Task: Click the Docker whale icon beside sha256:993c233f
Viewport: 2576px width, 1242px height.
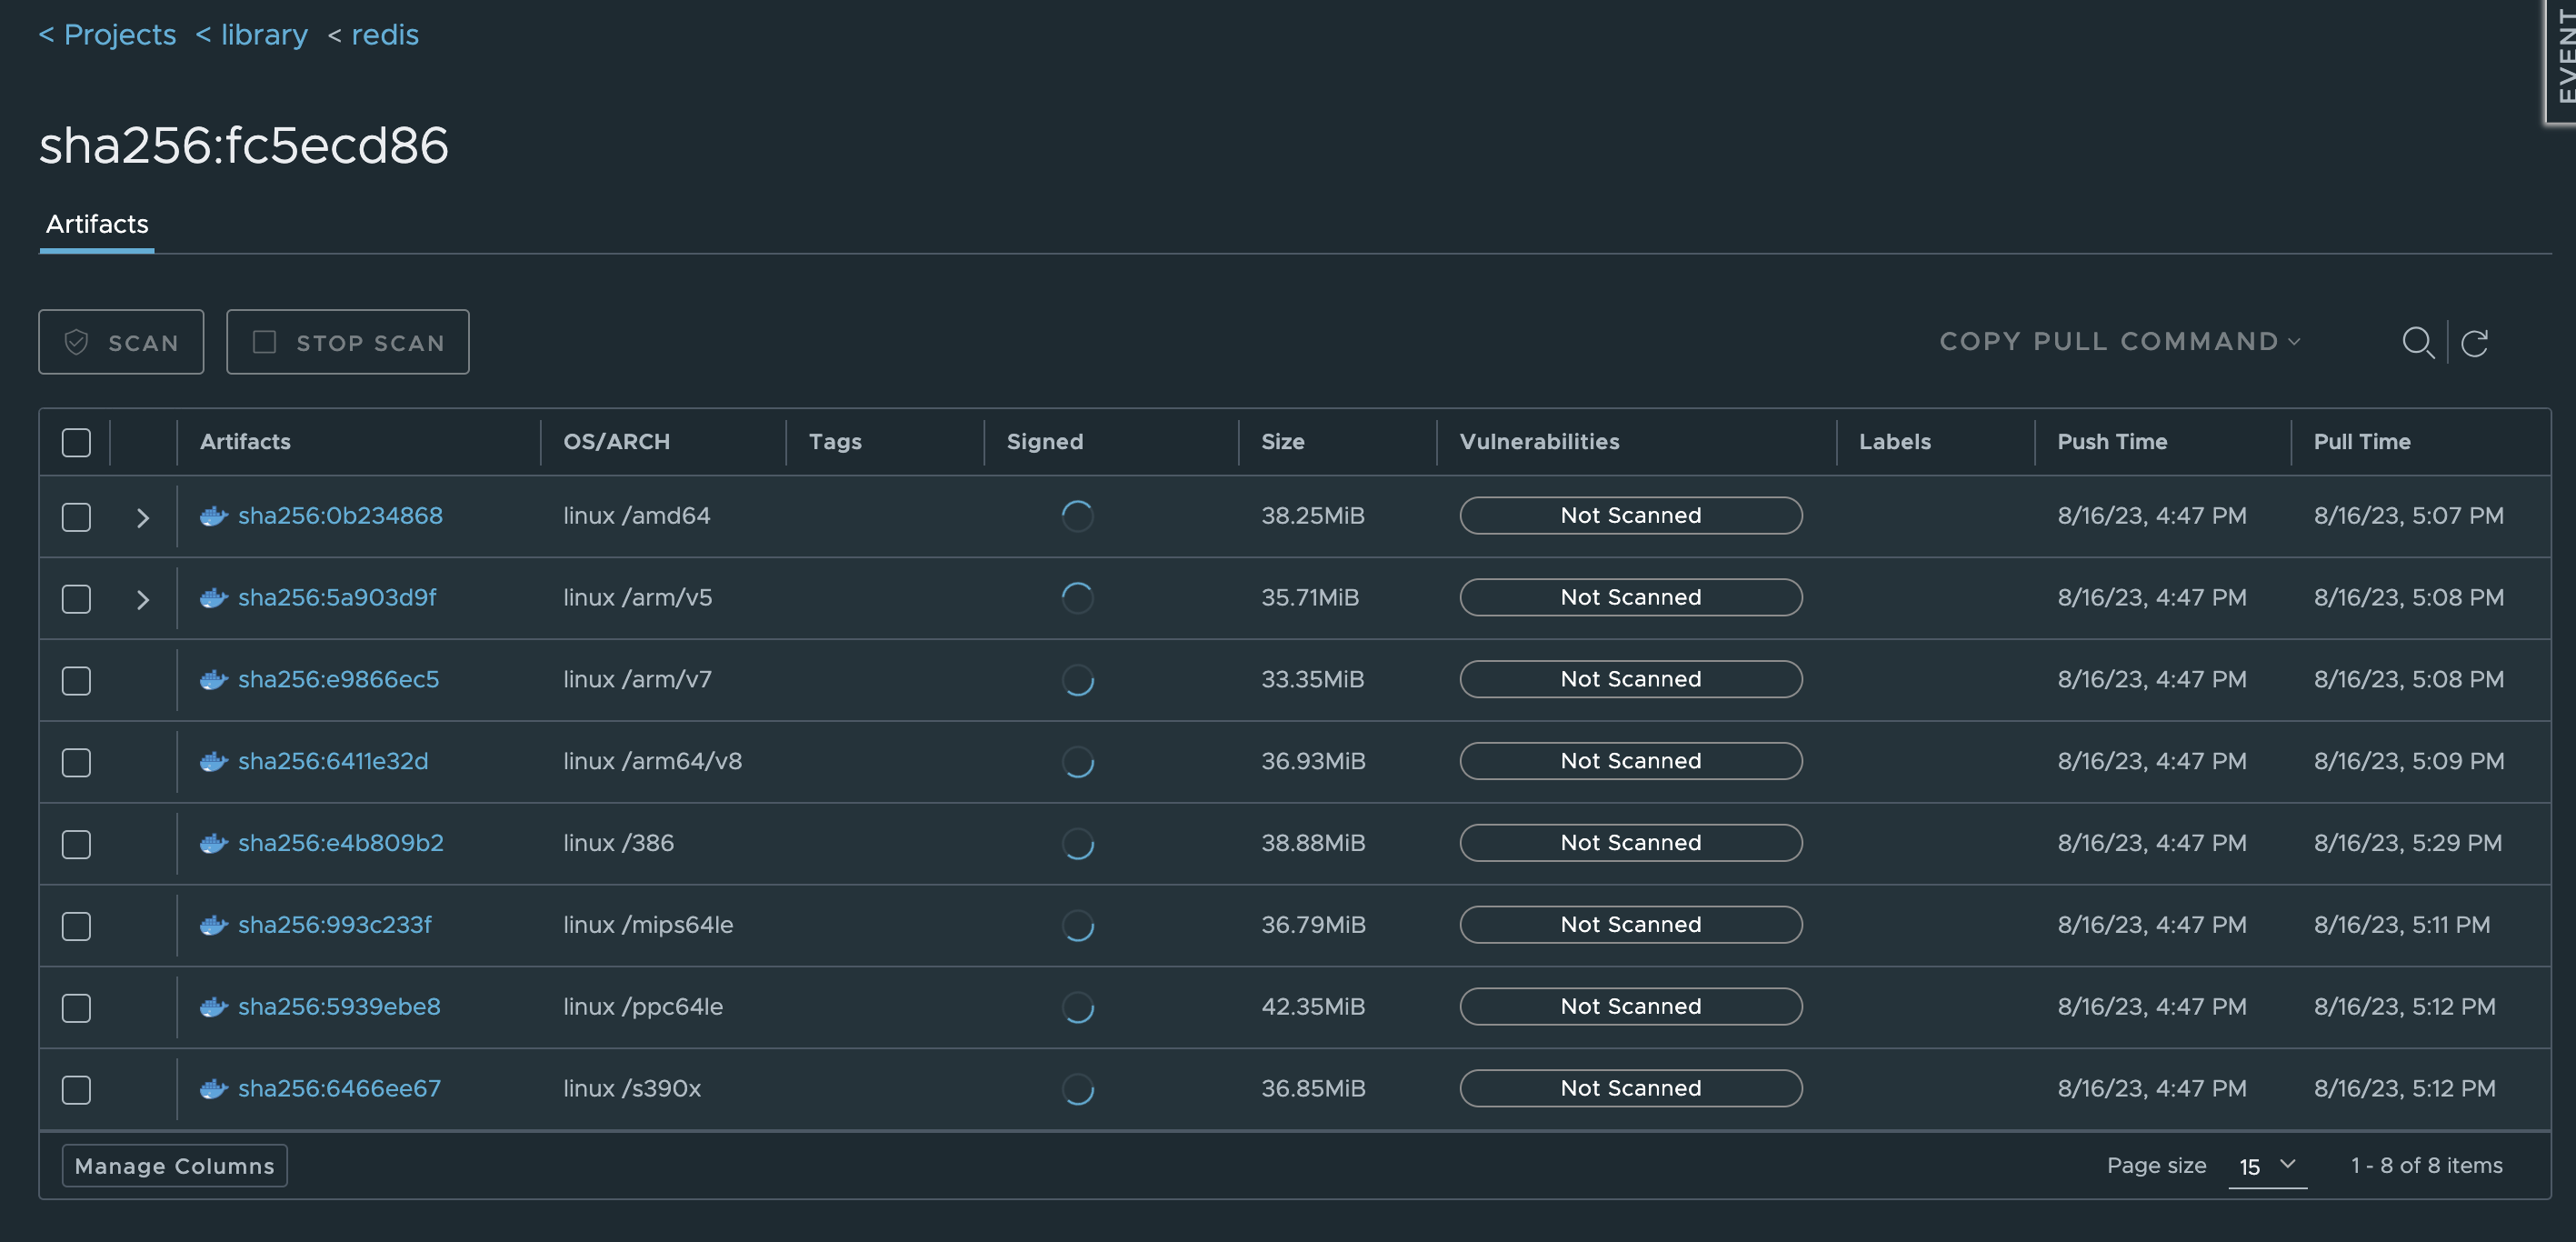Action: (213, 925)
